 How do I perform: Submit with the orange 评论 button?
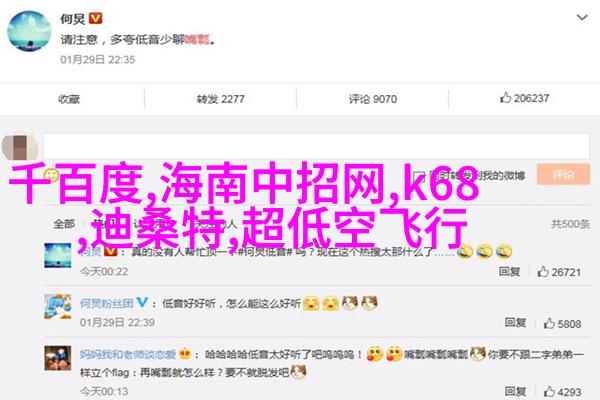[x=563, y=175]
